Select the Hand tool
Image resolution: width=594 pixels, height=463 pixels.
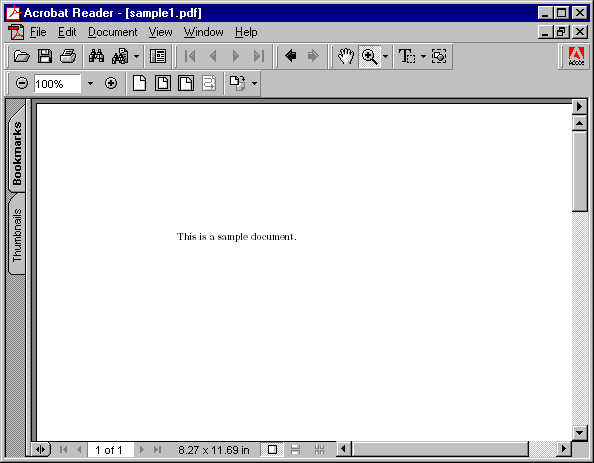click(345, 56)
